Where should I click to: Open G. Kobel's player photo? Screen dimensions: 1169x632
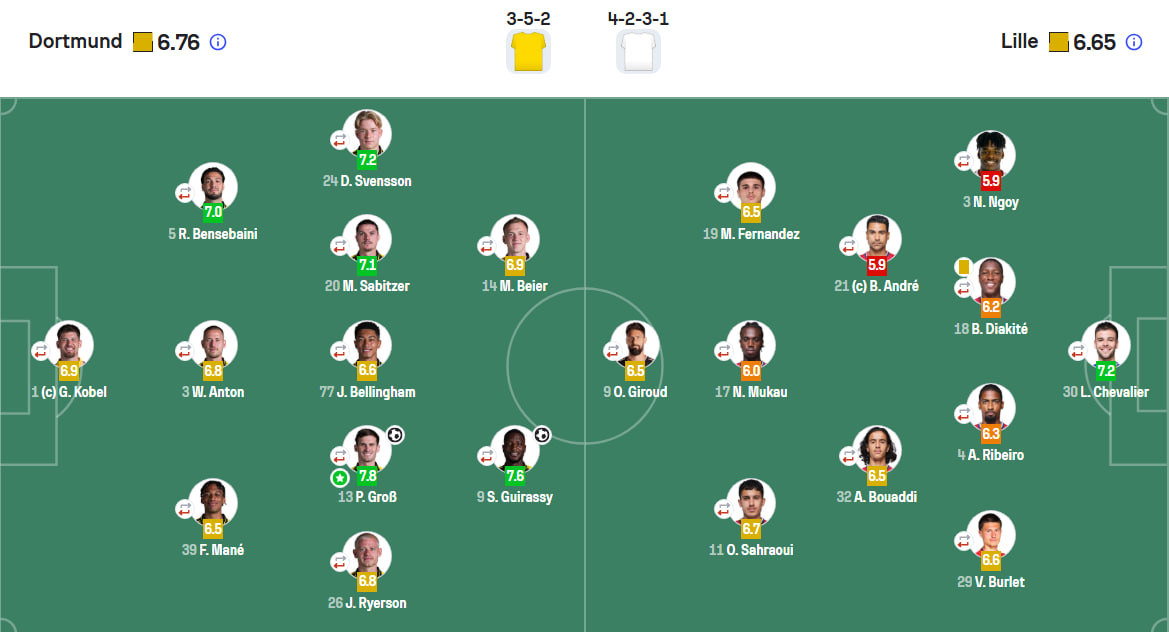69,343
